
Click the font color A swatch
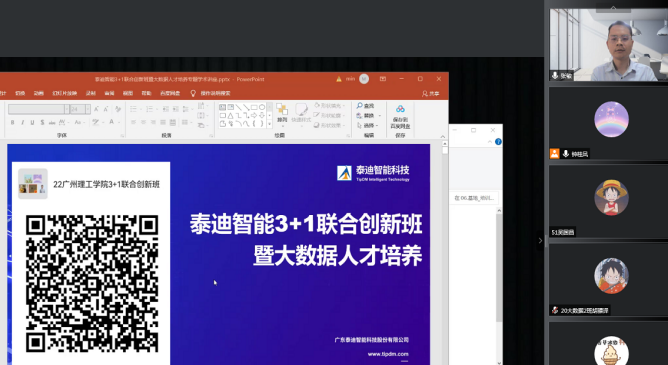(111, 123)
